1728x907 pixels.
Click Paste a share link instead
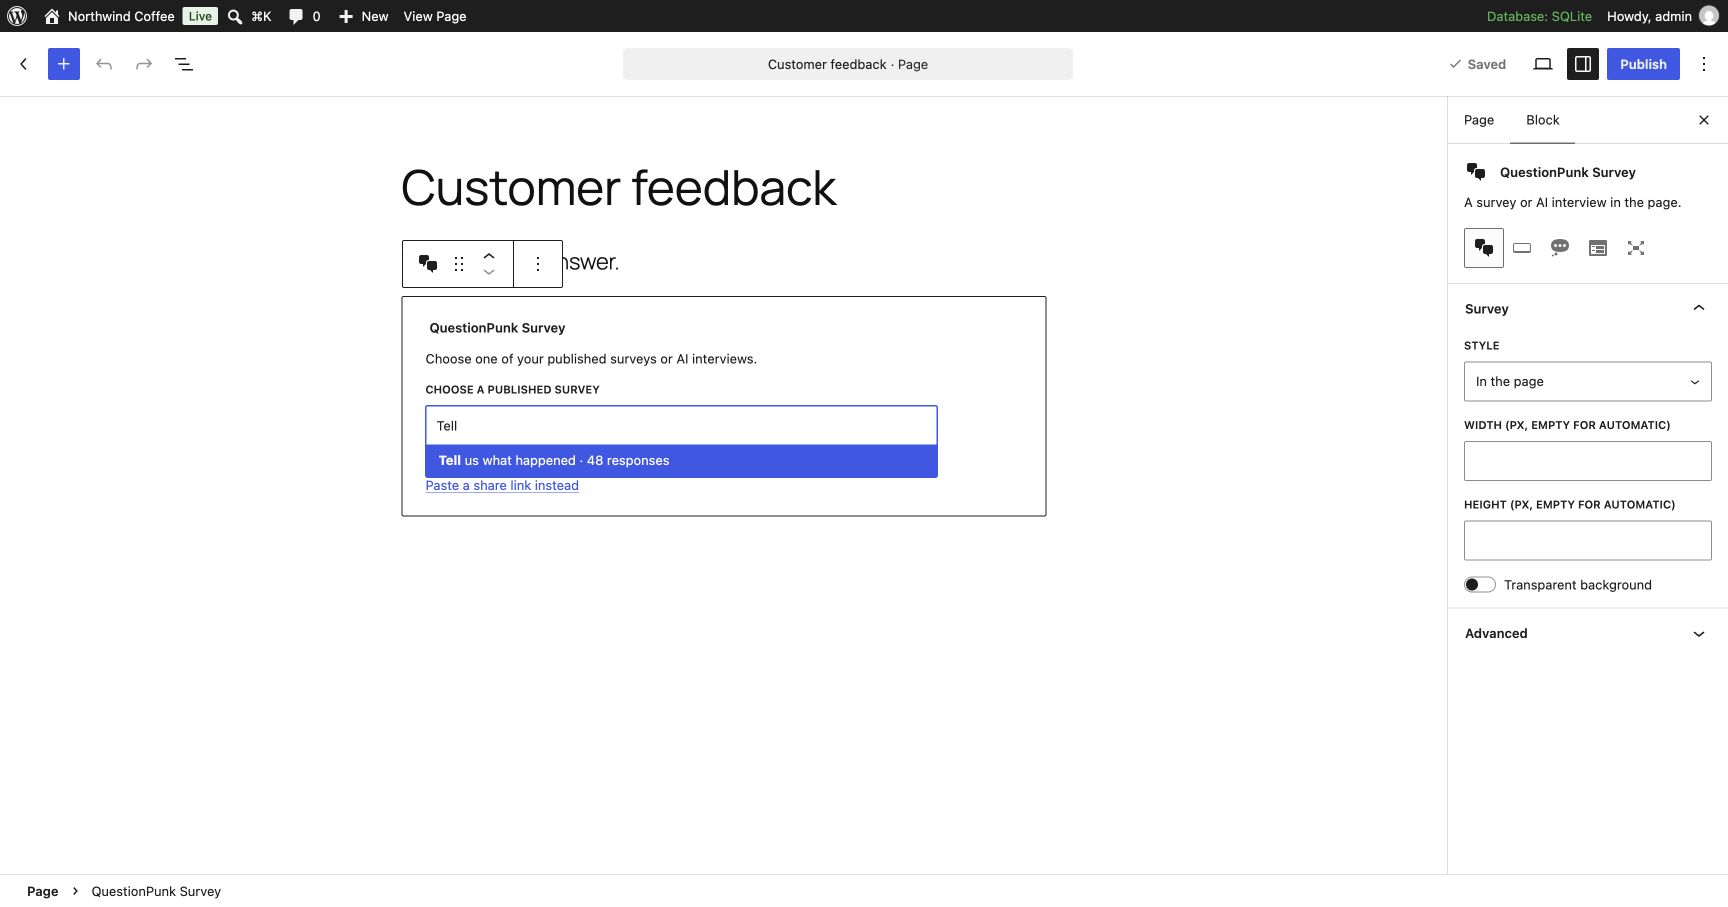tap(502, 486)
